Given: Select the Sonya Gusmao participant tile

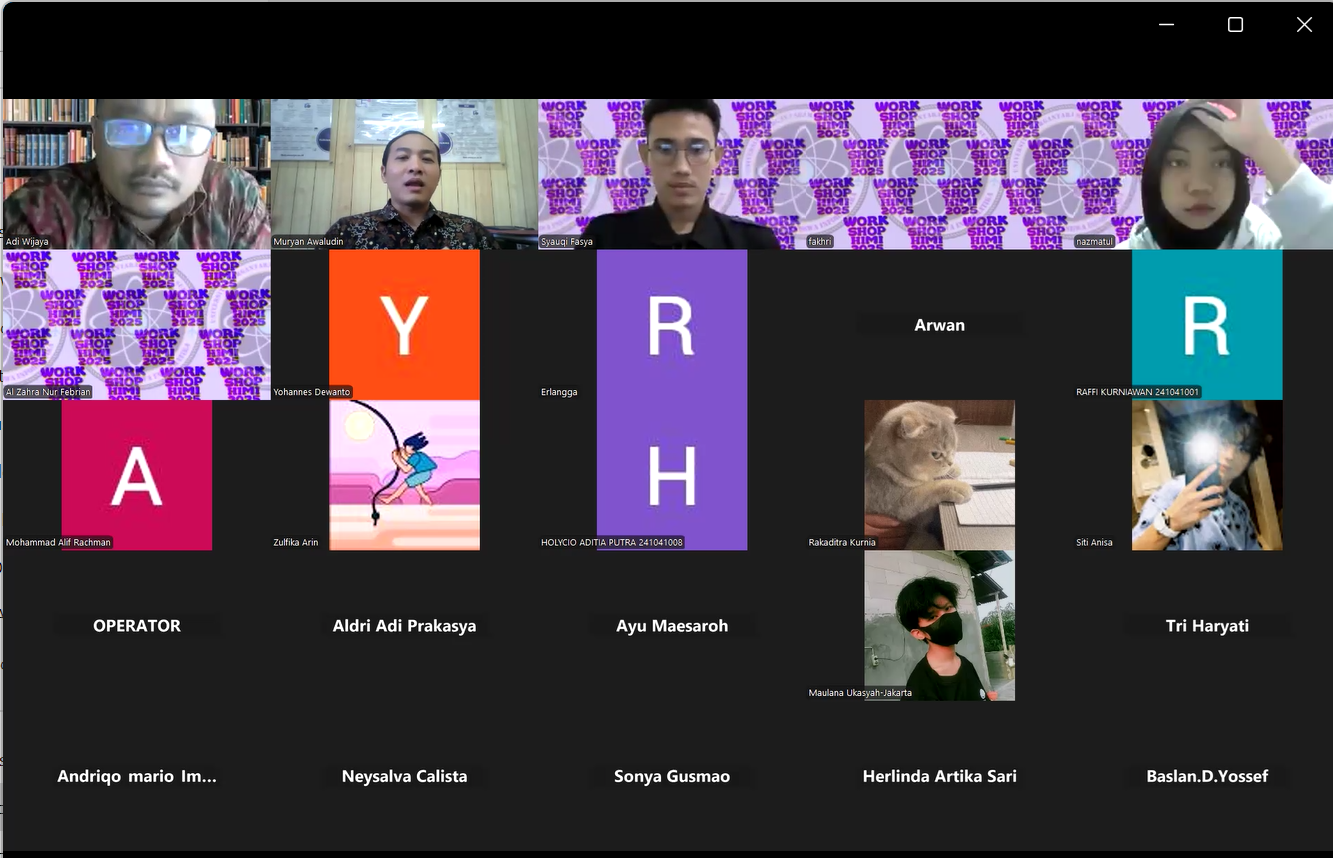Looking at the screenshot, I should coord(672,776).
